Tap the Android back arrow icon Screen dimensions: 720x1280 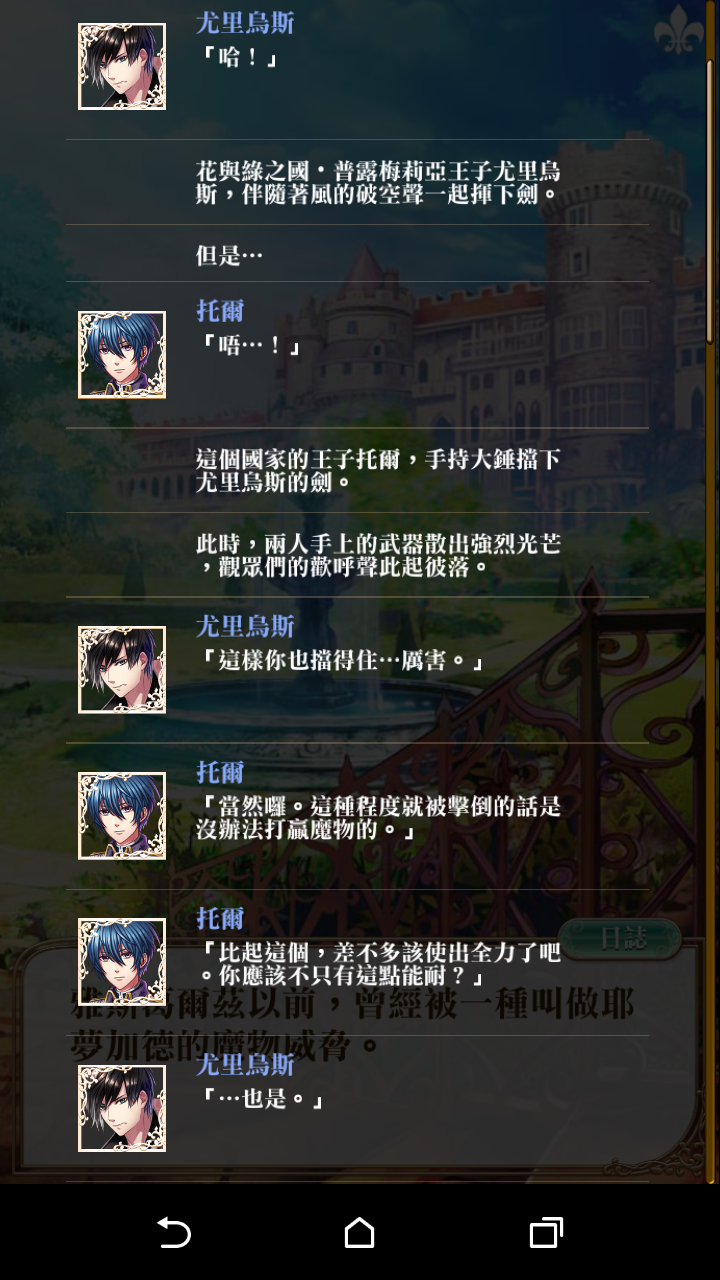[174, 1233]
